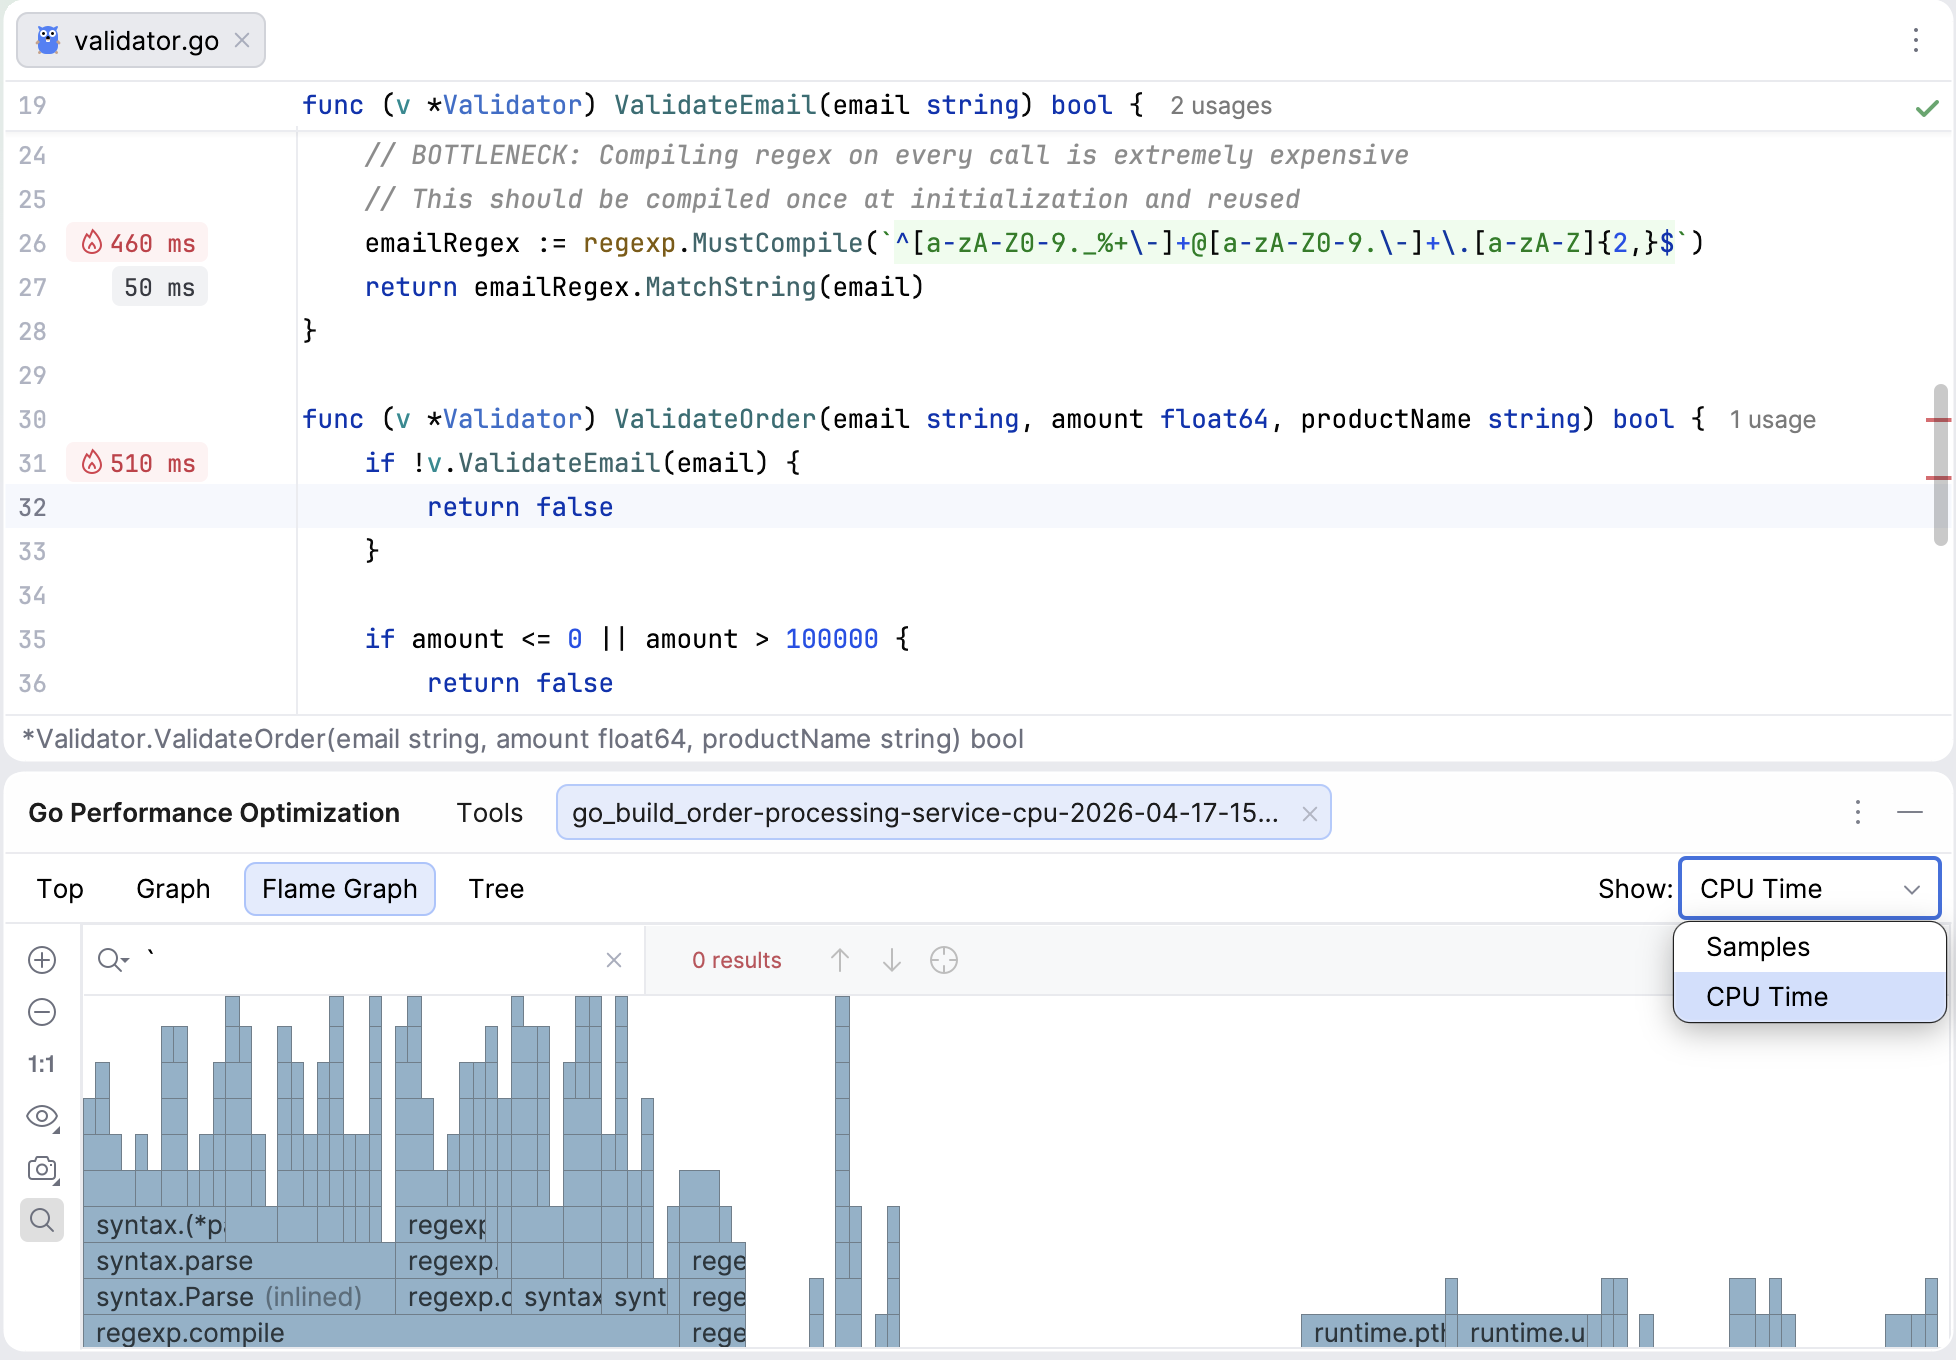Click the ValidateOrder breadcrumb at editor bottom

coord(523,739)
